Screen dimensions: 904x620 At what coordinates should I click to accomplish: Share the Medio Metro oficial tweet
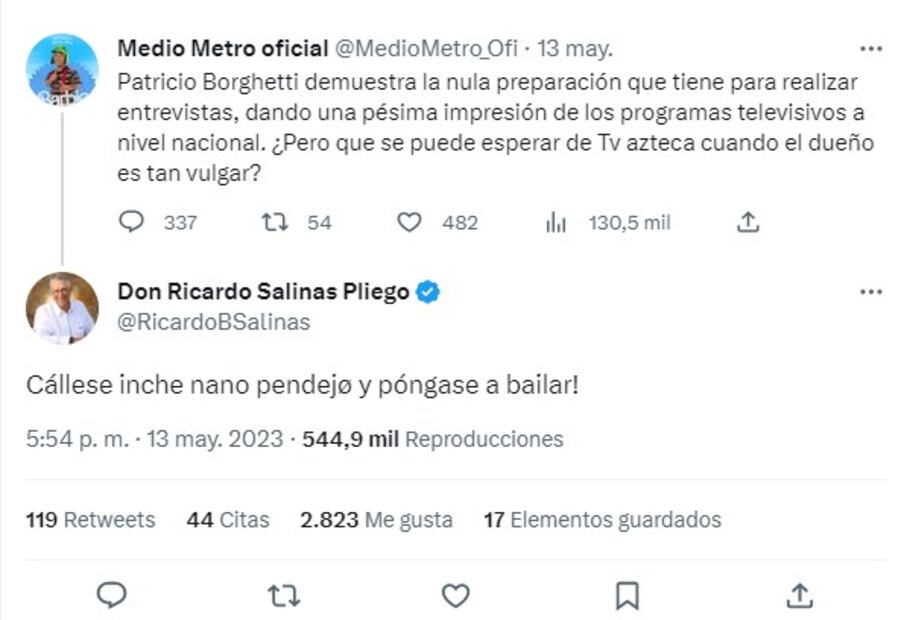[748, 223]
